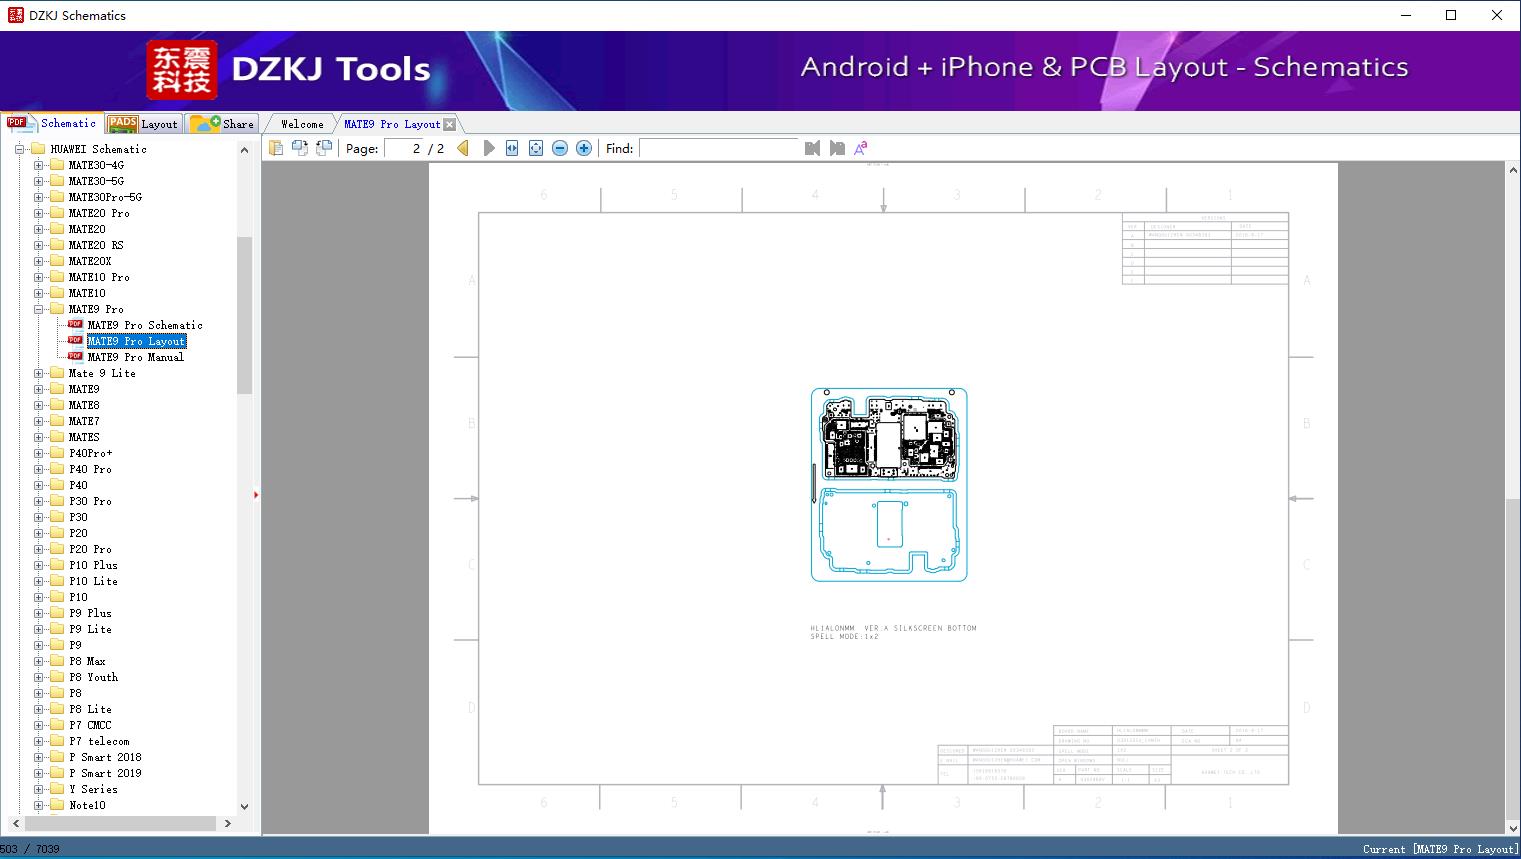Click 'Current [MATE9 Pro Layout]' status text
The height and width of the screenshot is (859, 1521).
click(1440, 849)
